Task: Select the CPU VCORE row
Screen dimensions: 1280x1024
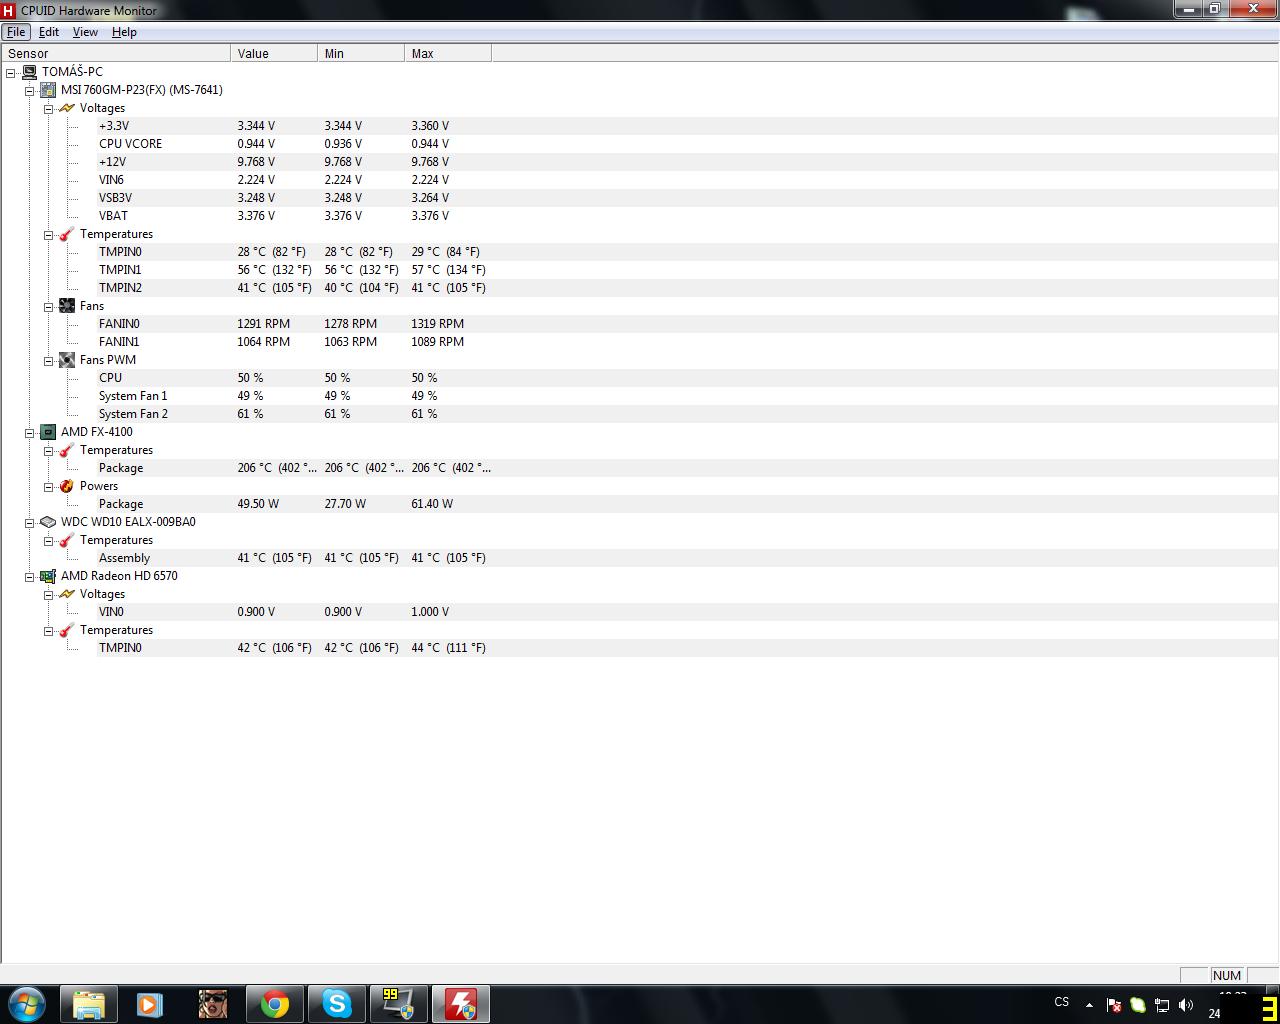Action: 640,144
